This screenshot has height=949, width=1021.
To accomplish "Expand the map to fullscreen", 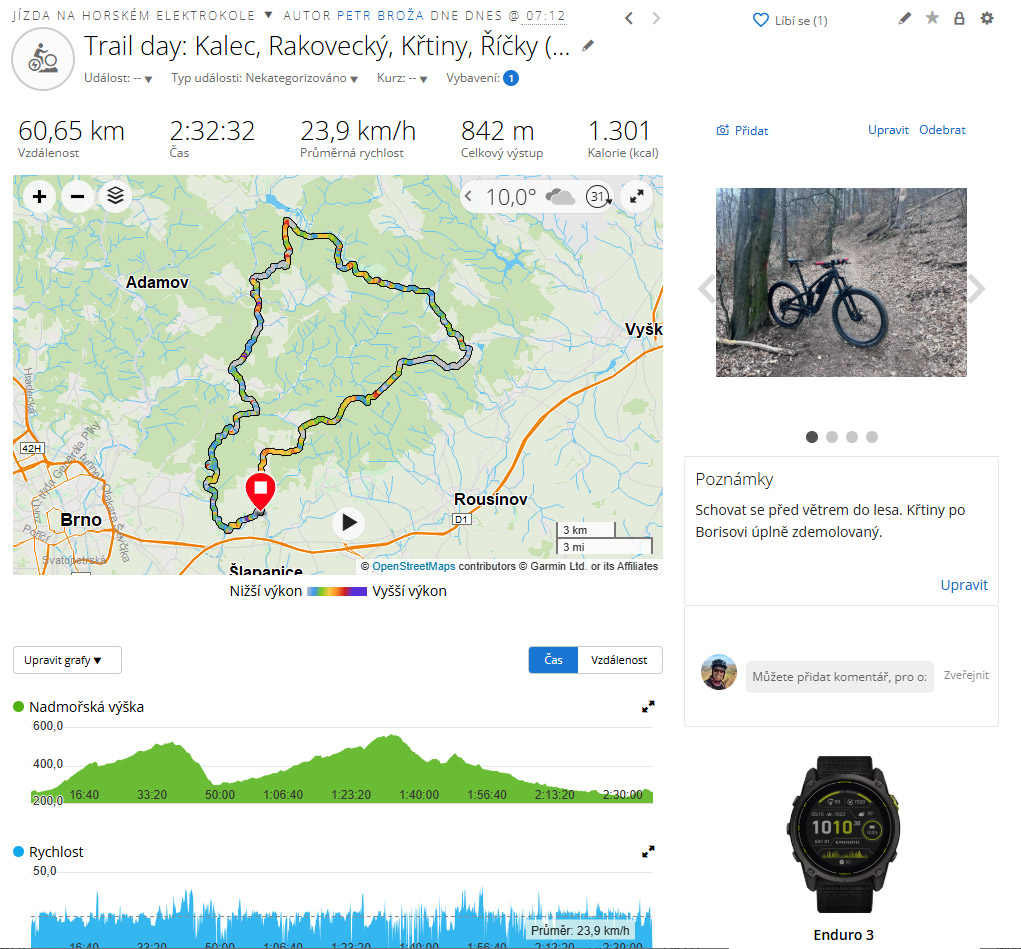I will [636, 196].
